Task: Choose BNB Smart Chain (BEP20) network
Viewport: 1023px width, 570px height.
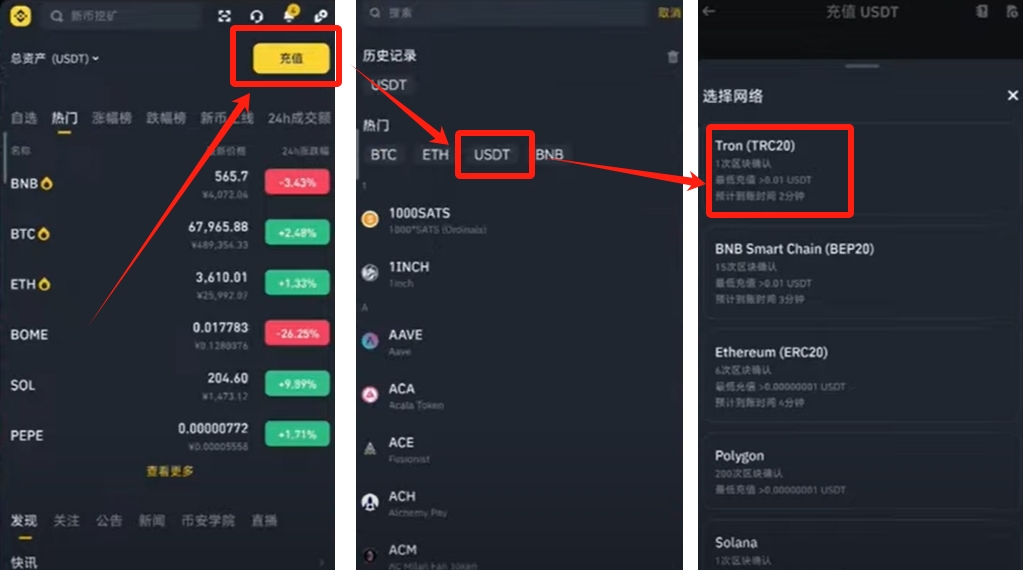Action: 861,273
